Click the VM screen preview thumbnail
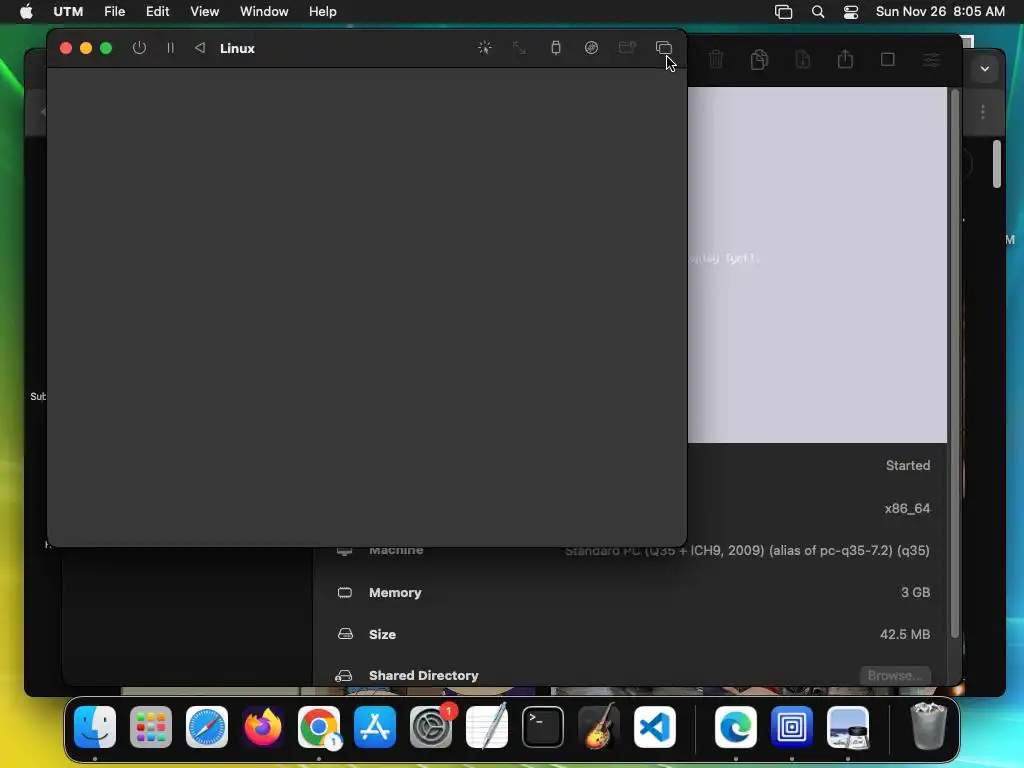Screen dimensions: 1024x768 tap(817, 264)
